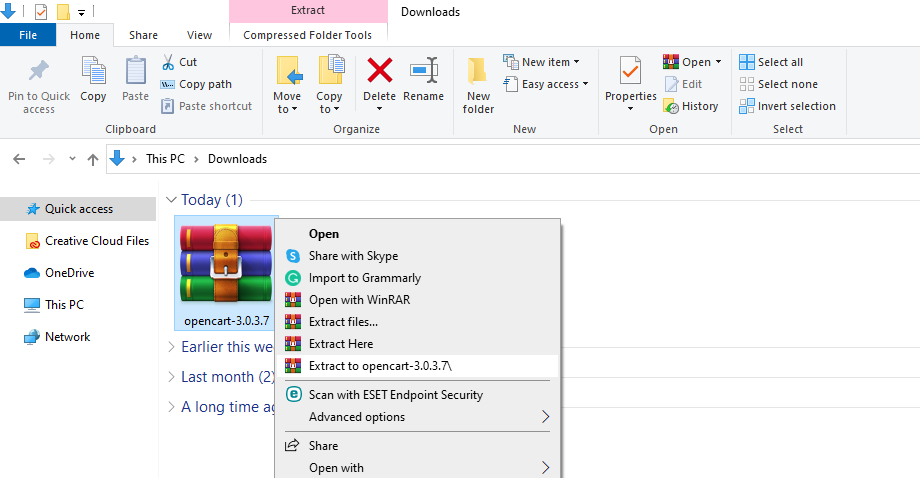Screen dimensions: 920x478
Task: Choose Open with WinRAR
Action: [417, 300]
